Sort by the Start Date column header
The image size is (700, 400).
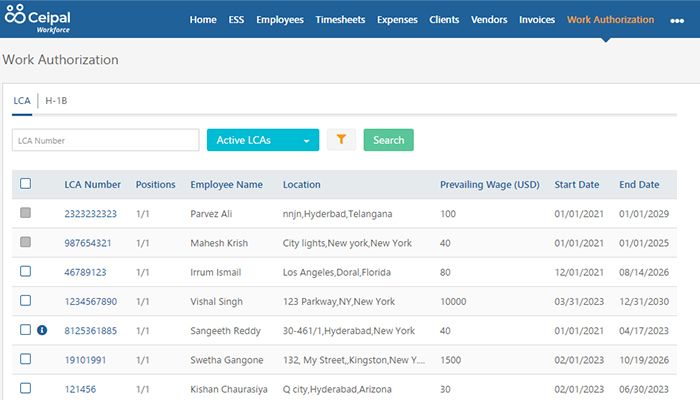point(576,185)
